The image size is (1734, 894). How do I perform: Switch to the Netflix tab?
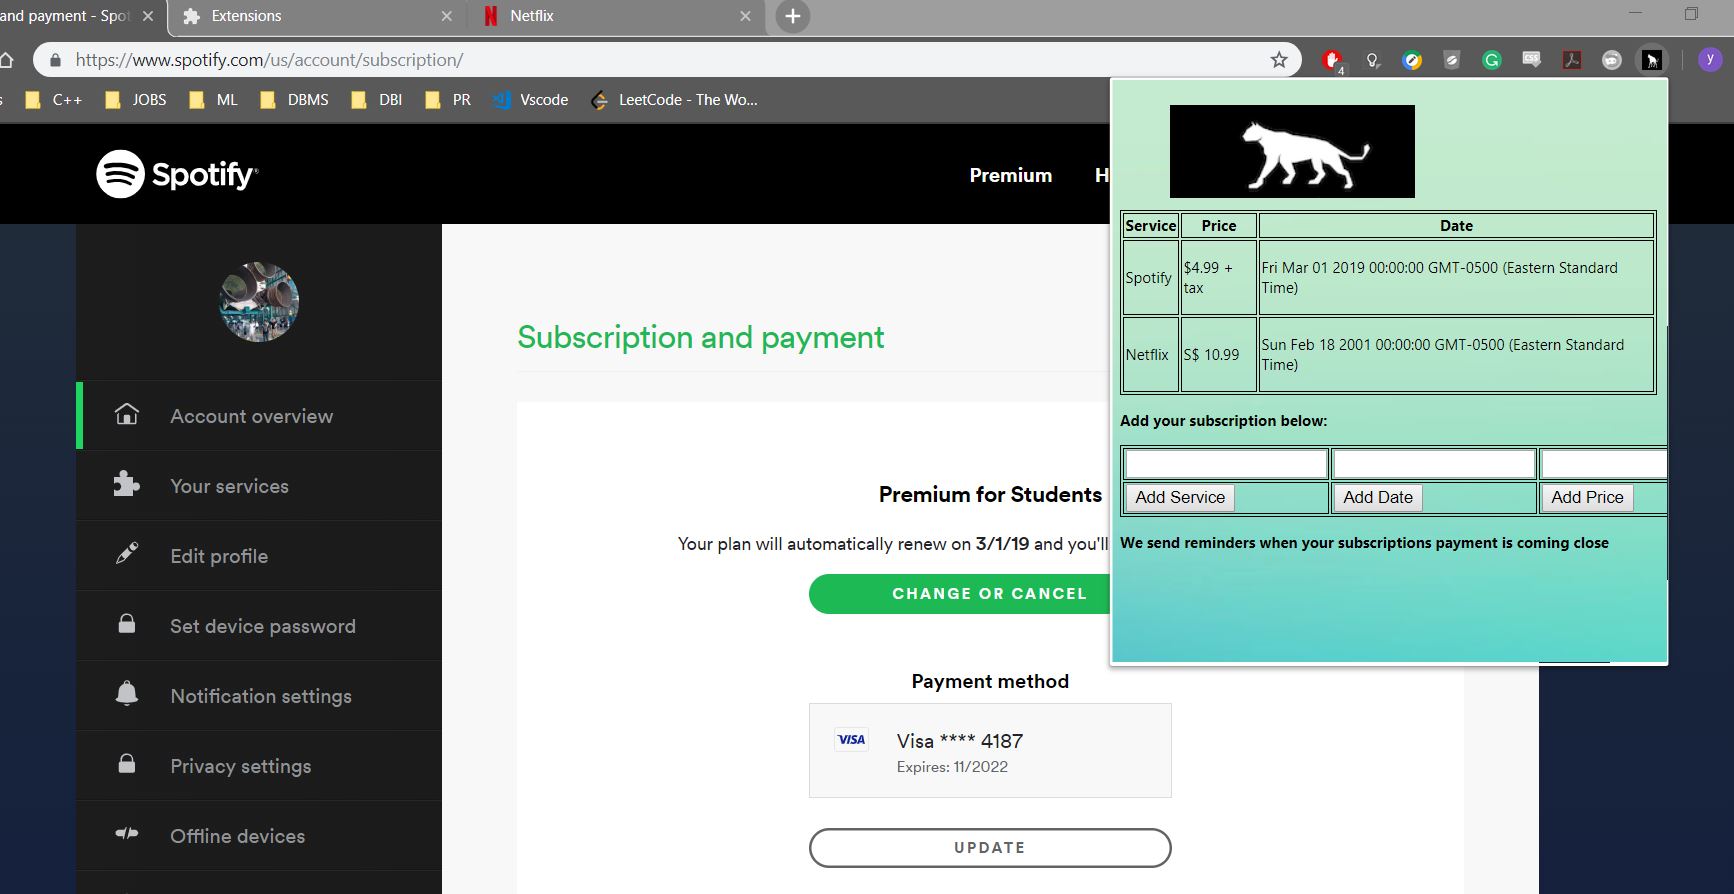point(616,16)
